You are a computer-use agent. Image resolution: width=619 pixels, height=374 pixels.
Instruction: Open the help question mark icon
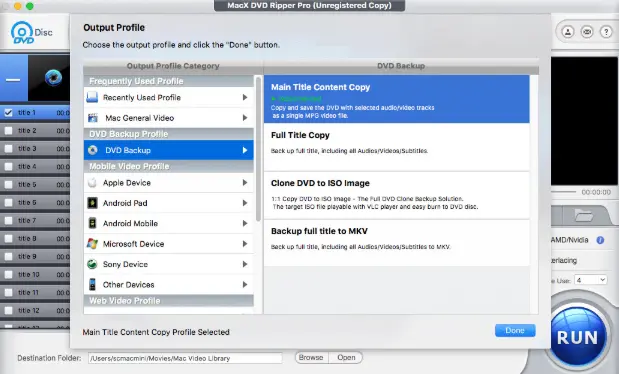coord(606,32)
